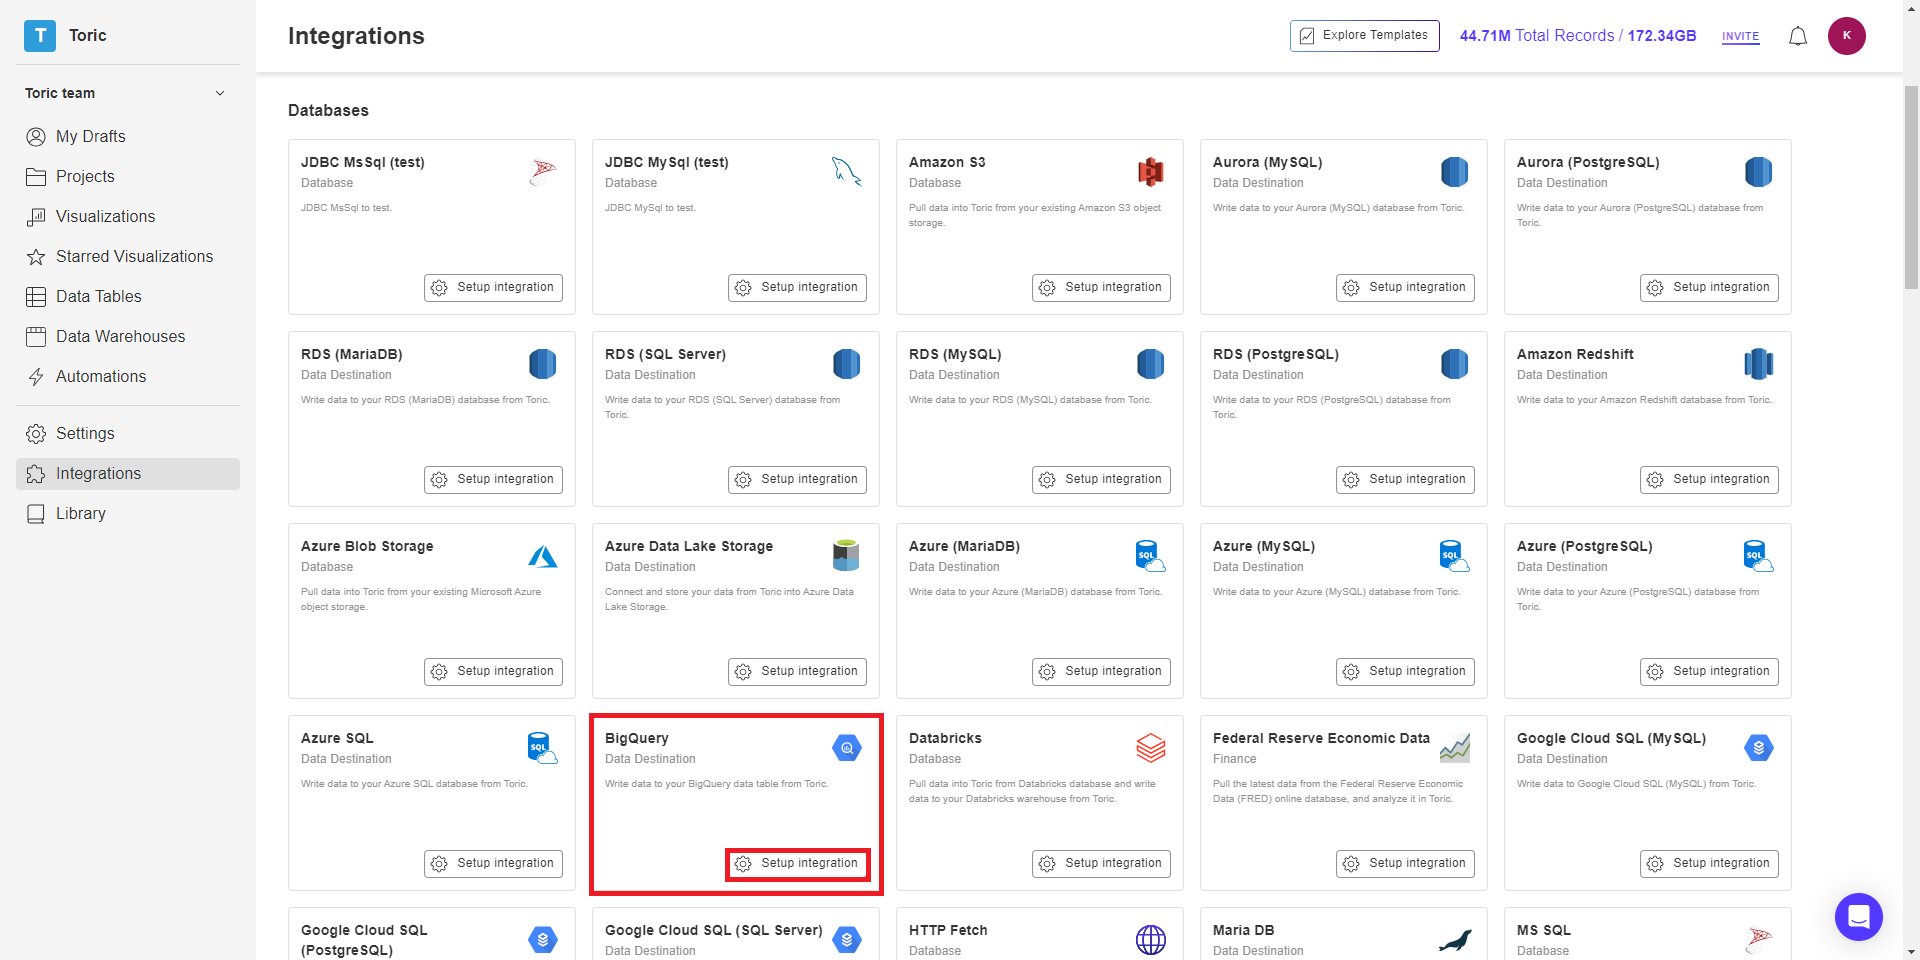Open your profile avatar menu
The image size is (1920, 960).
point(1847,36)
